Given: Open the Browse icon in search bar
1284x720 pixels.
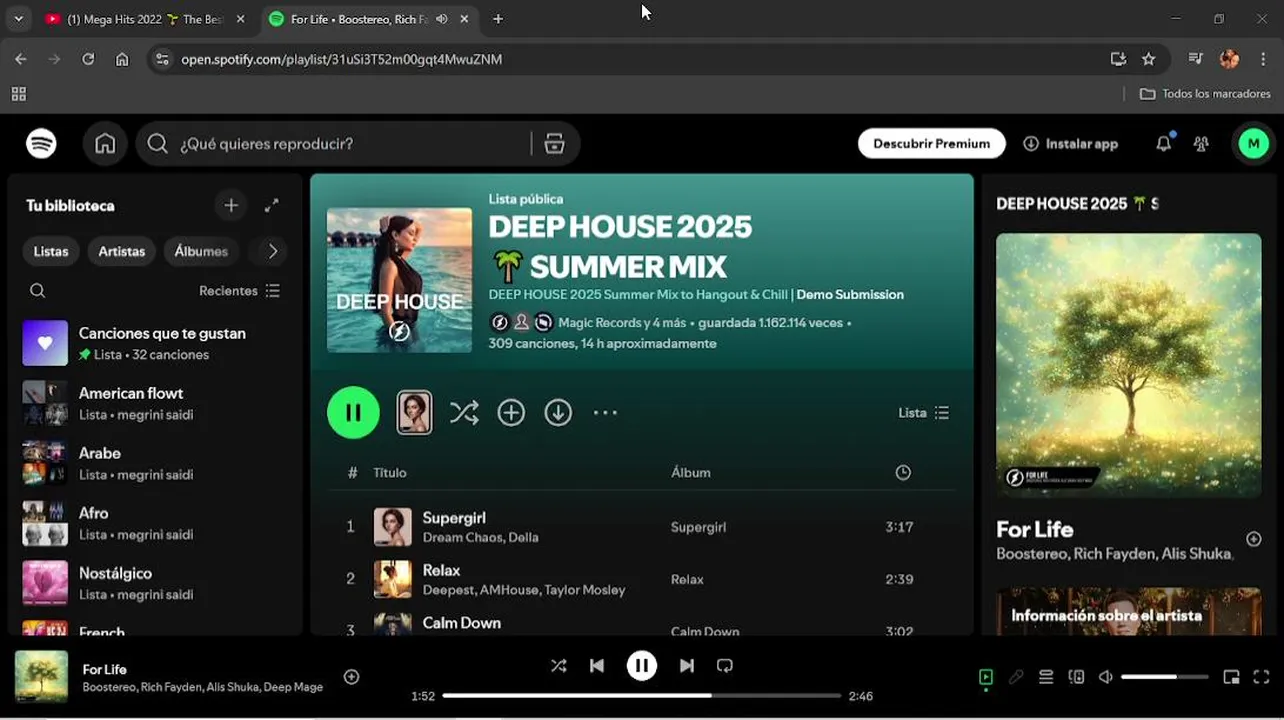Looking at the screenshot, I should click(554, 144).
